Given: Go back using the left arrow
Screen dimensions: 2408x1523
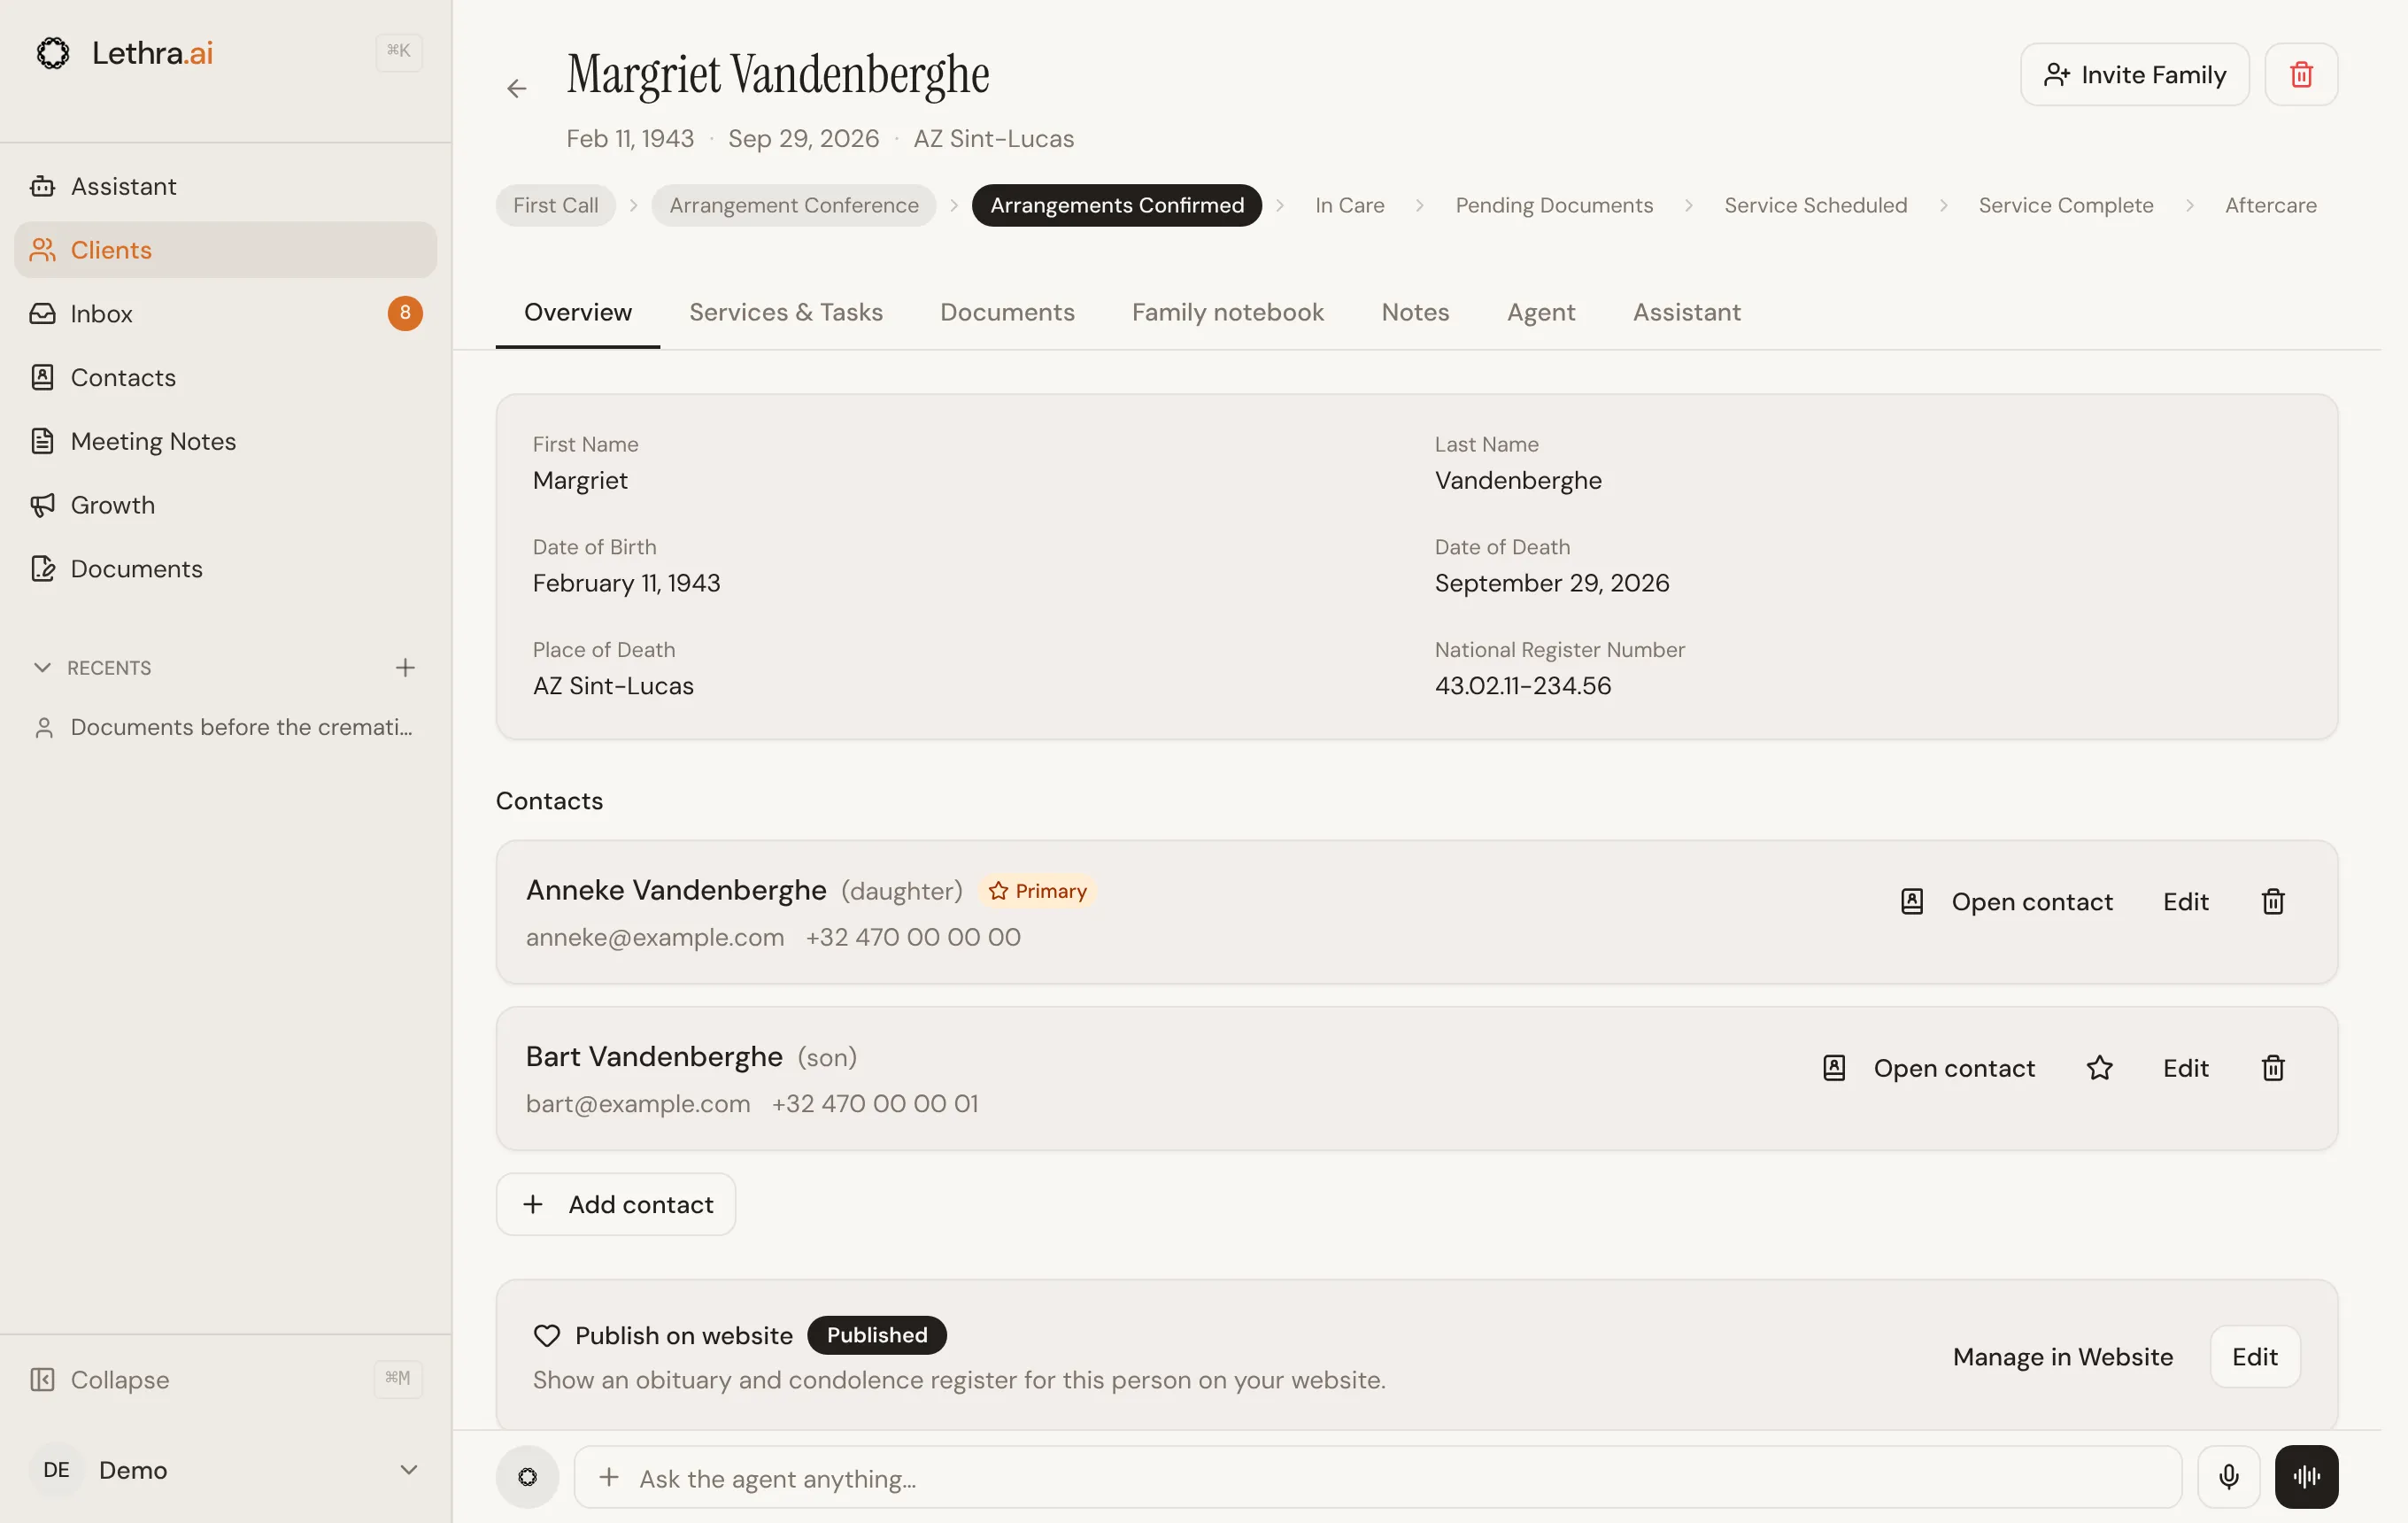Looking at the screenshot, I should click(x=517, y=89).
